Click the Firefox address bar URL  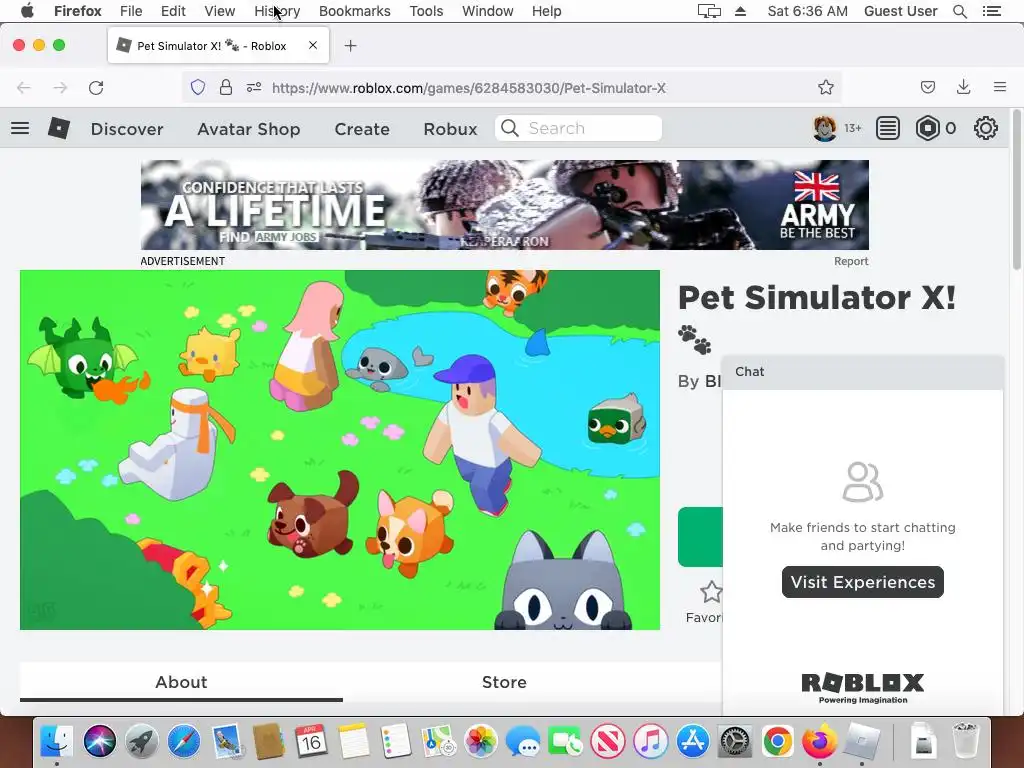point(469,88)
